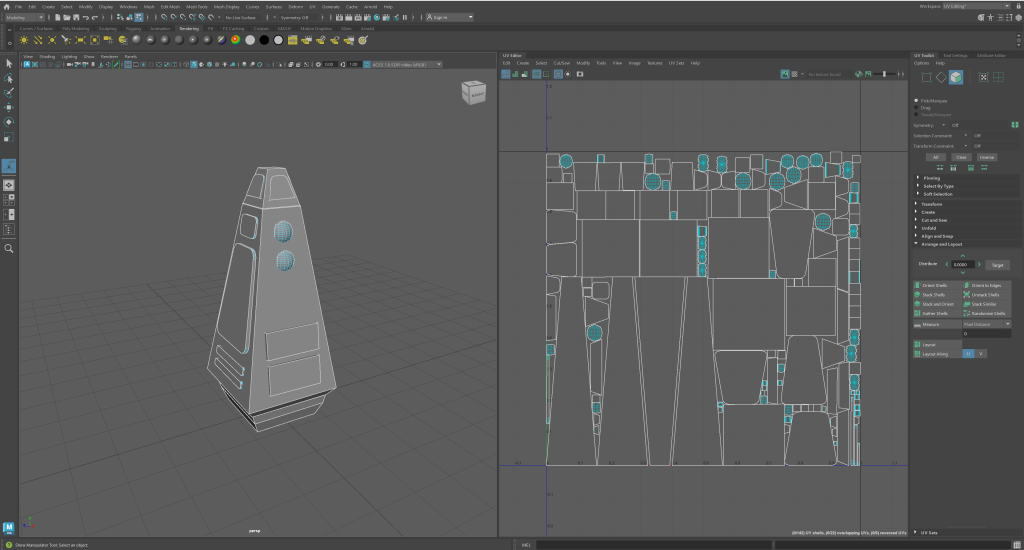Viewport: 1024px width, 550px height.
Task: Switch to the Poly Modeling shelf tab
Action: 76,29
